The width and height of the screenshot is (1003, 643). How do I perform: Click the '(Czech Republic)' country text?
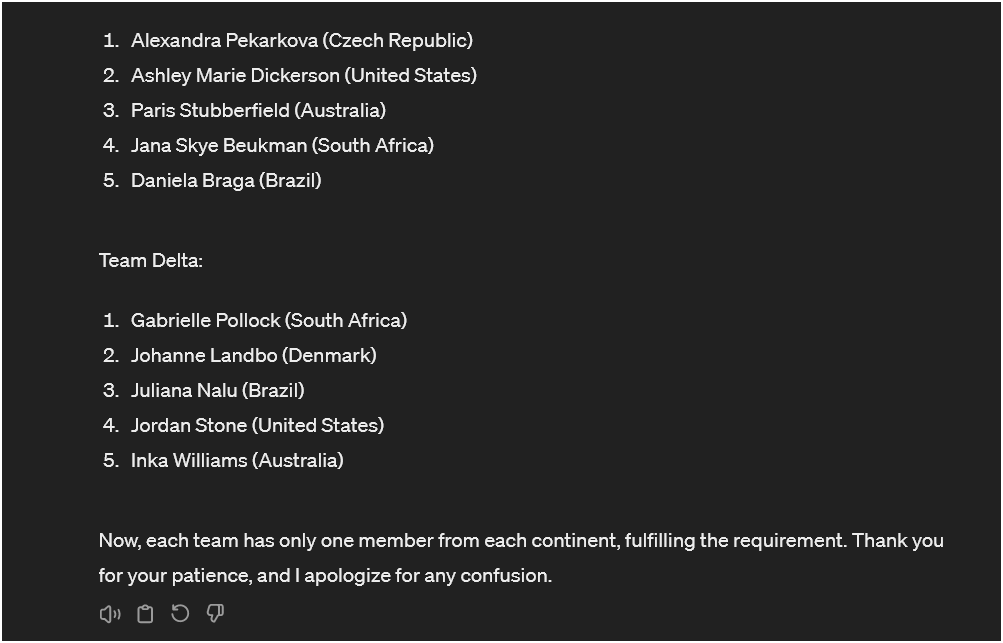point(398,40)
